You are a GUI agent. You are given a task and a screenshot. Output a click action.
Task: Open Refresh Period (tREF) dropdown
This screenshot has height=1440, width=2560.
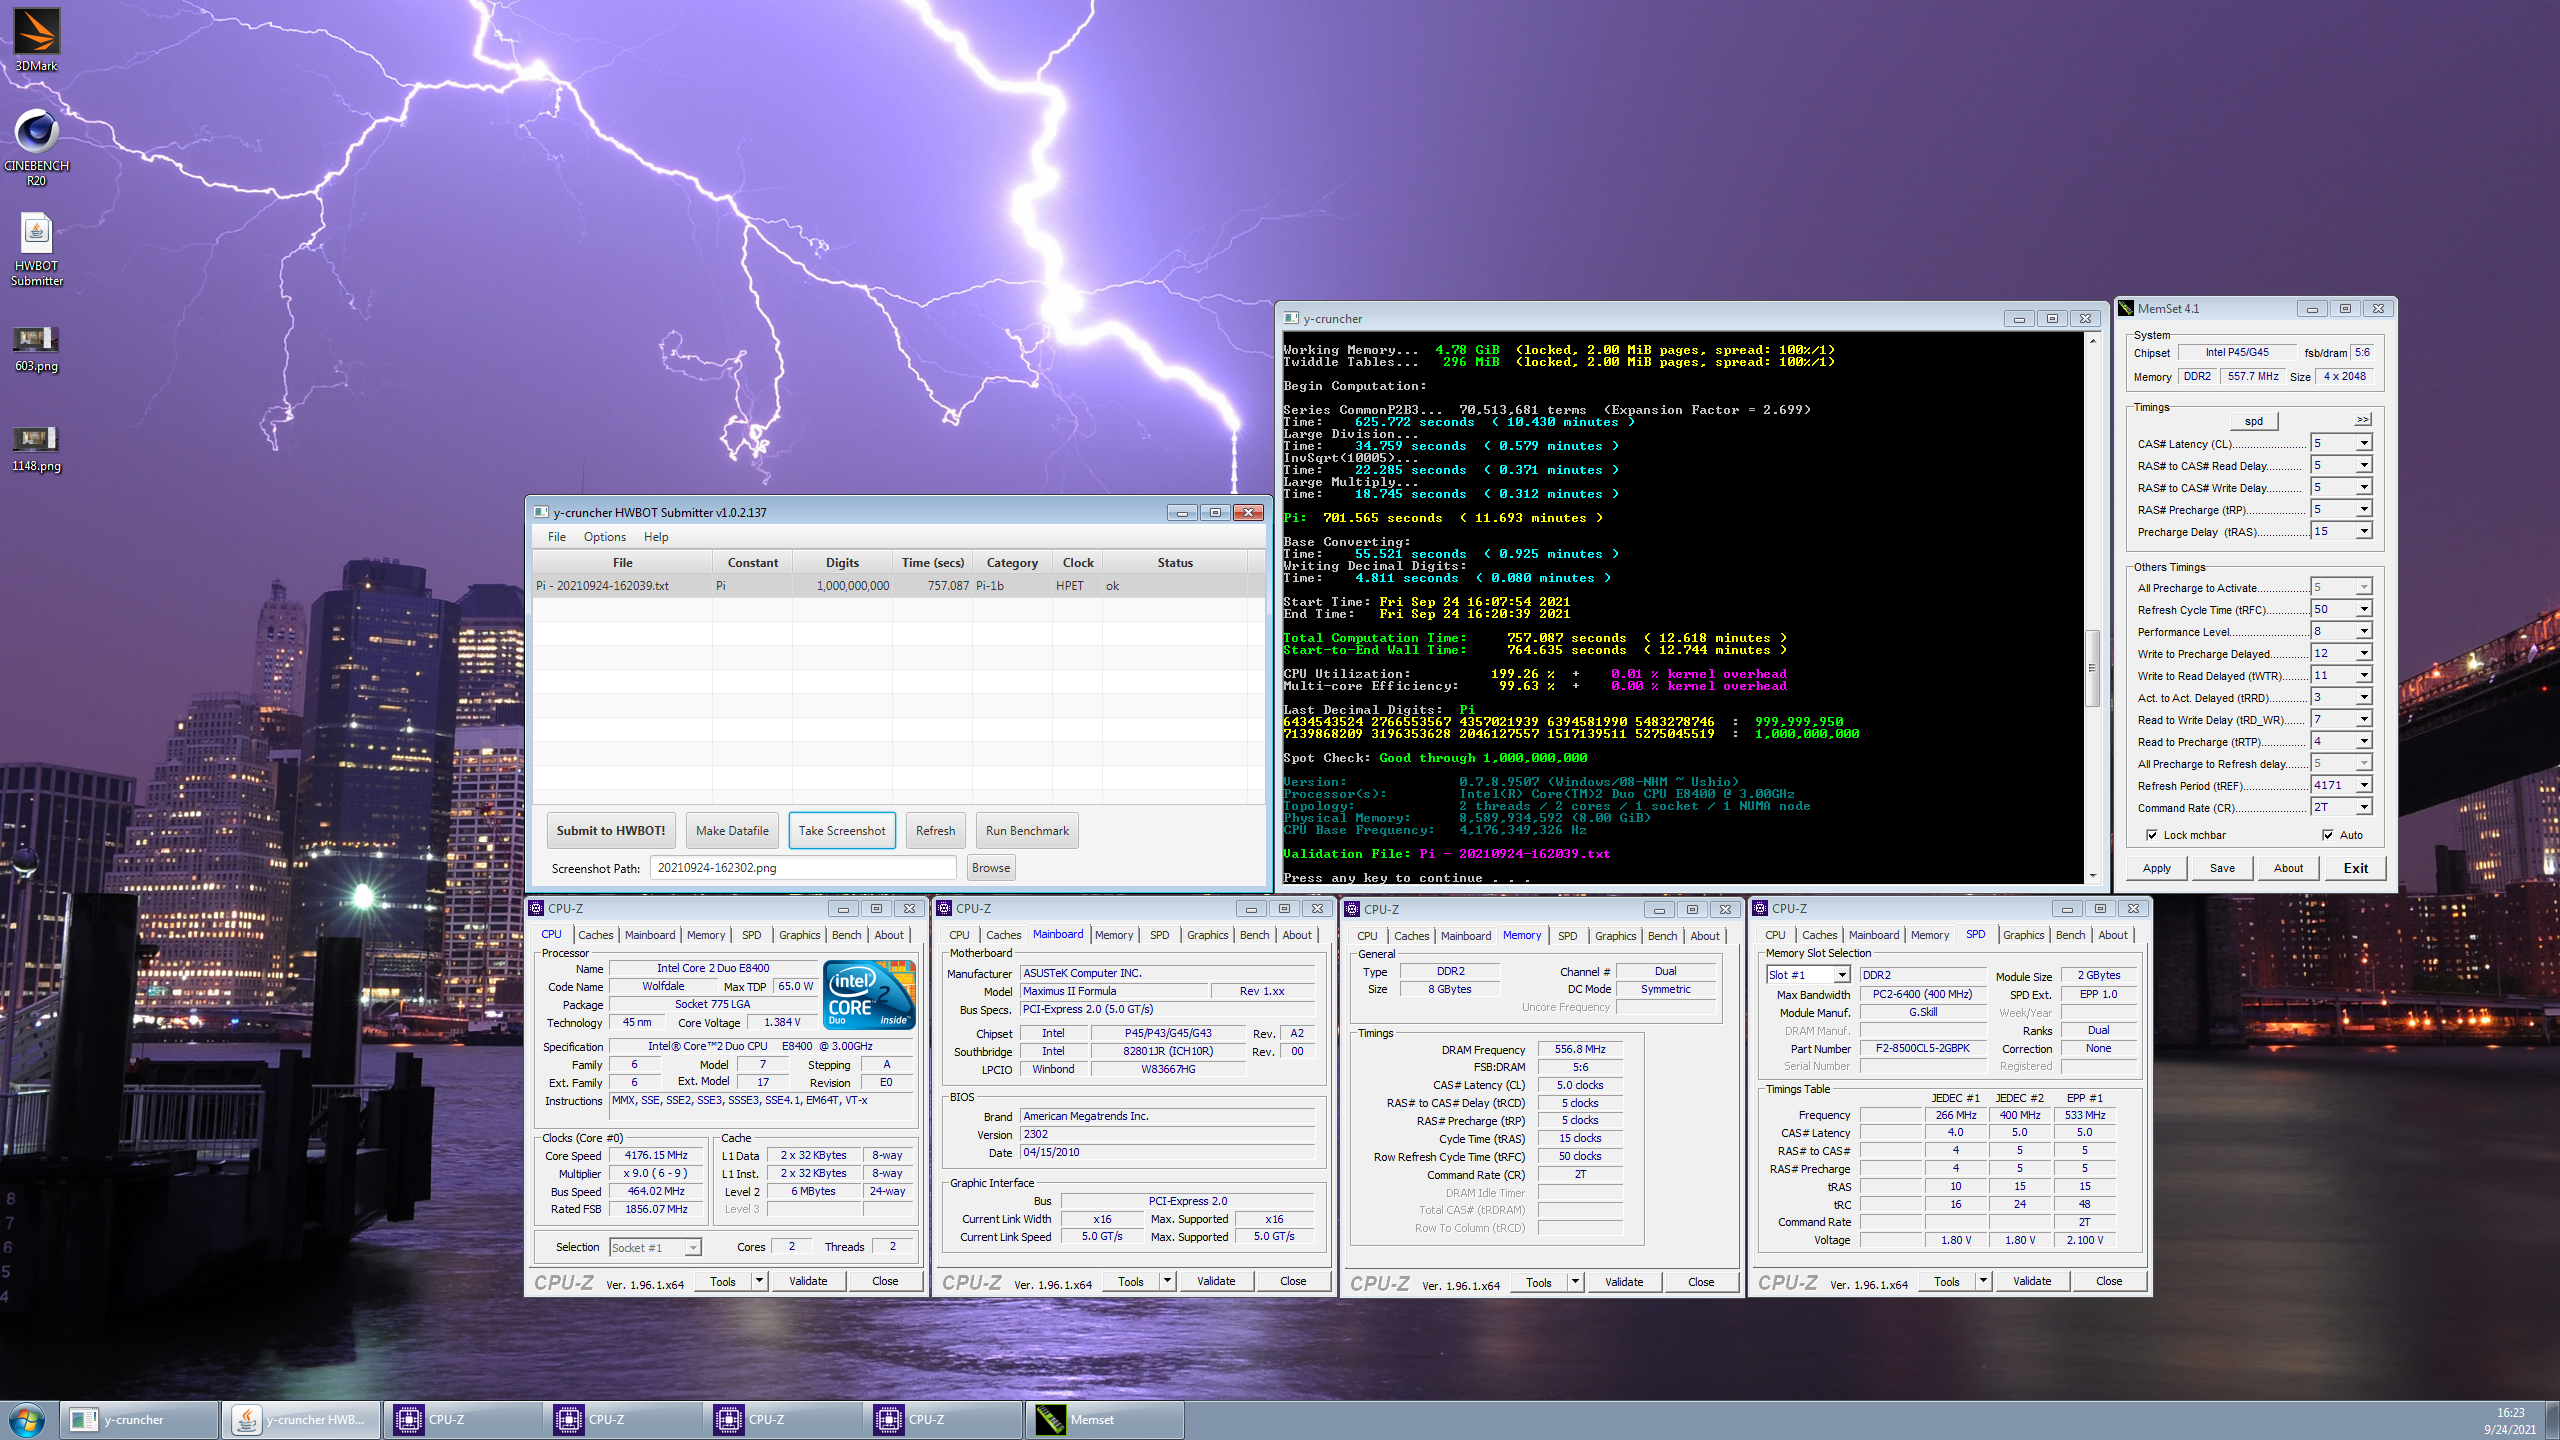pos(2364,786)
